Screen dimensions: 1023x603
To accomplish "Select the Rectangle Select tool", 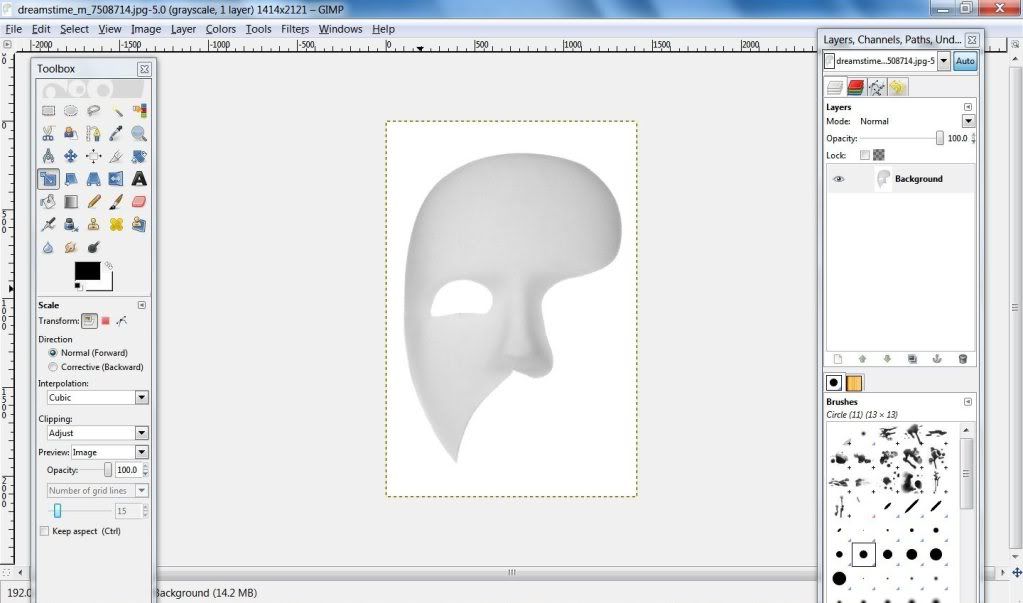I will coord(48,111).
